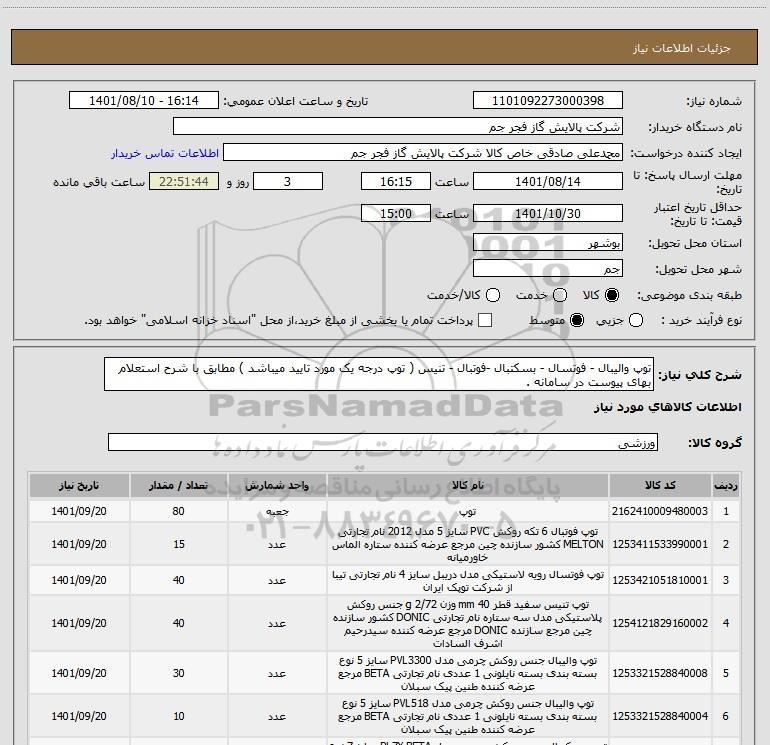Click product code 1254121829160002
Image resolution: width=770 pixels, height=745 pixels.
[660, 623]
